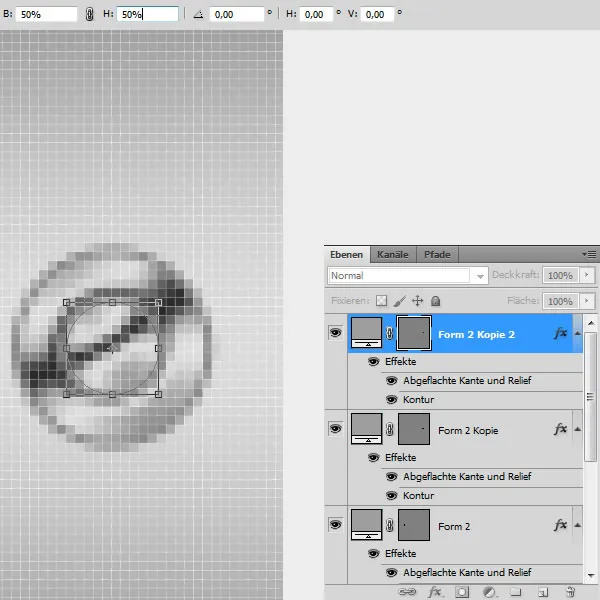Viewport: 600px width, 600px height.
Task: Hide the Form 2 Kopie 2 layer
Action: pos(335,334)
